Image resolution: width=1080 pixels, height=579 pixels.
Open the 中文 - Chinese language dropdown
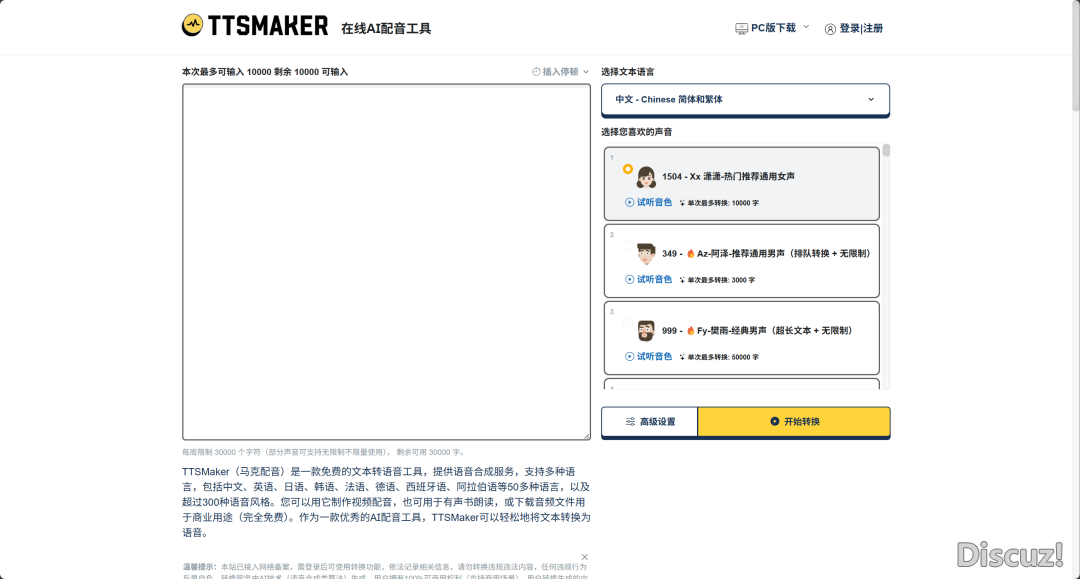click(745, 100)
